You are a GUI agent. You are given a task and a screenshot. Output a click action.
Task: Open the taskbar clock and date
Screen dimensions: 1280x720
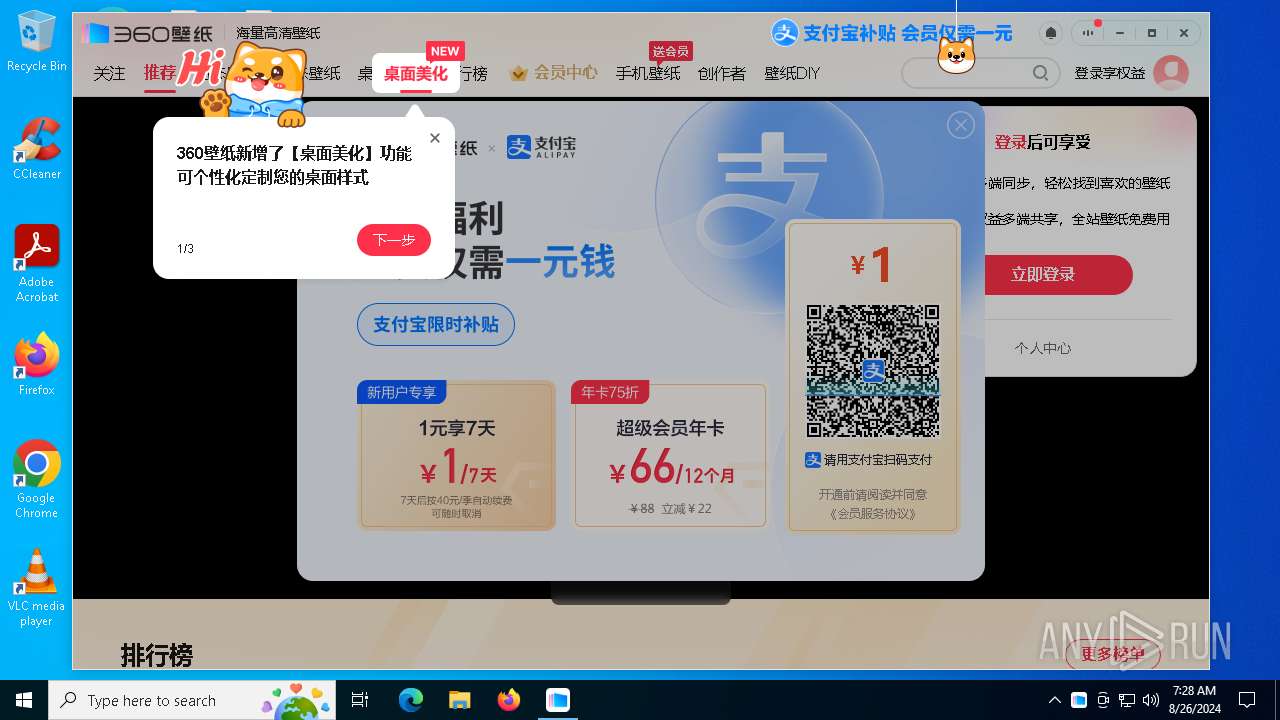pos(1194,700)
